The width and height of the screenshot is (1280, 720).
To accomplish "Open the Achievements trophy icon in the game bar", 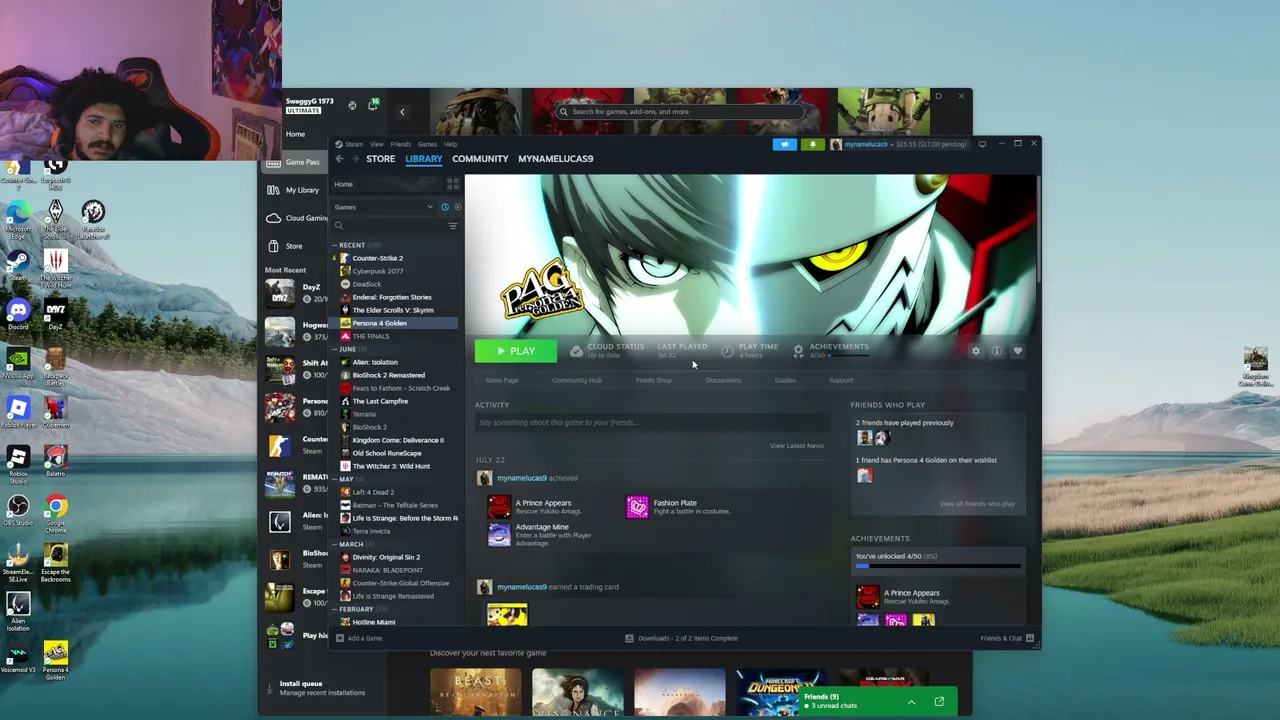I will (798, 351).
